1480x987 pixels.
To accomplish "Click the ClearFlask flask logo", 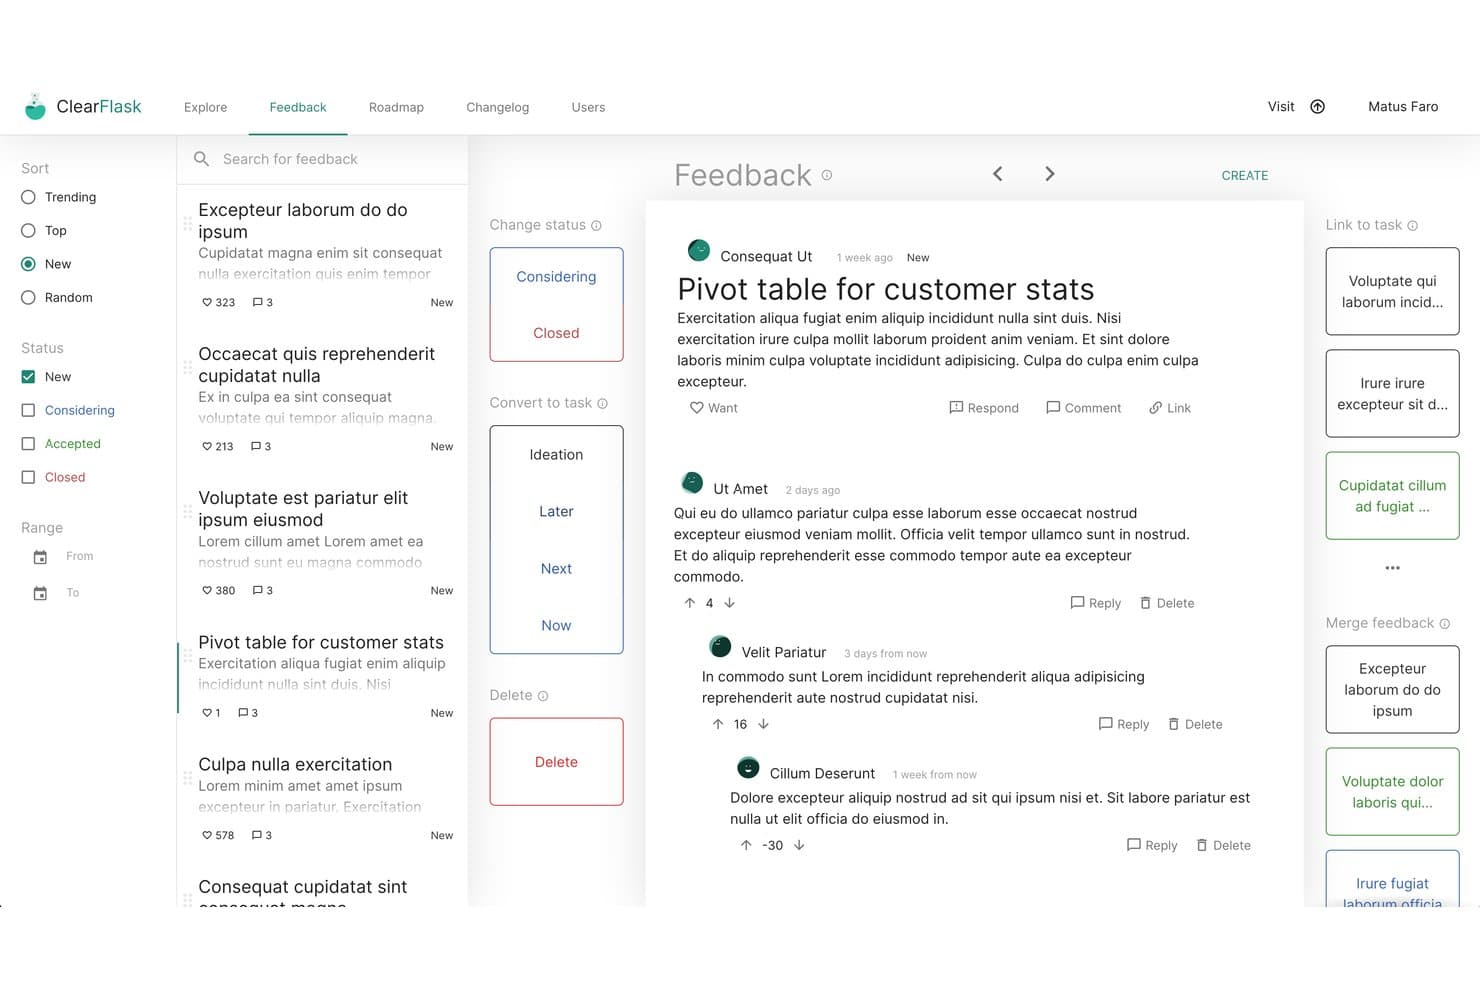I will pos(35,106).
